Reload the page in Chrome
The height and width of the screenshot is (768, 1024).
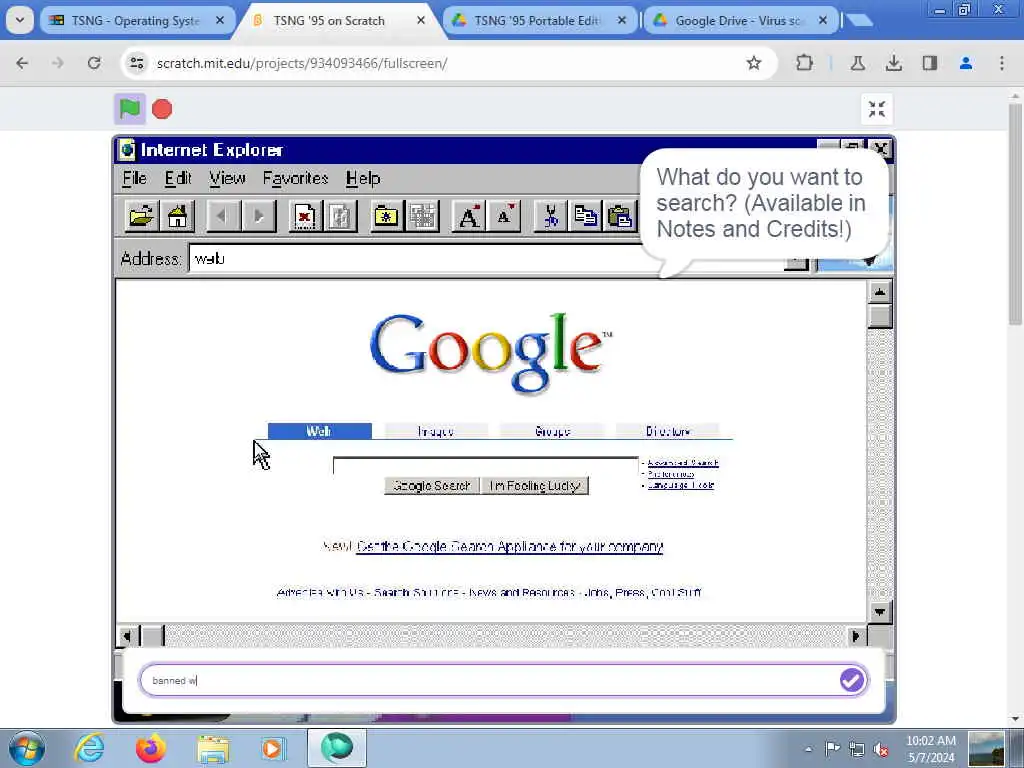(x=94, y=63)
